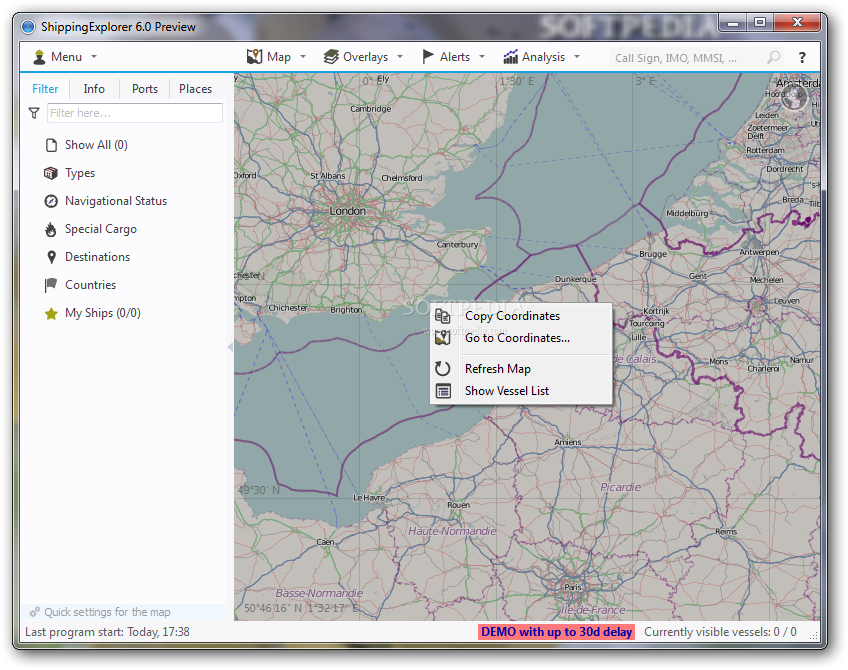Expand the Overlays dropdown arrow
The height and width of the screenshot is (670, 848).
pyautogui.click(x=400, y=57)
